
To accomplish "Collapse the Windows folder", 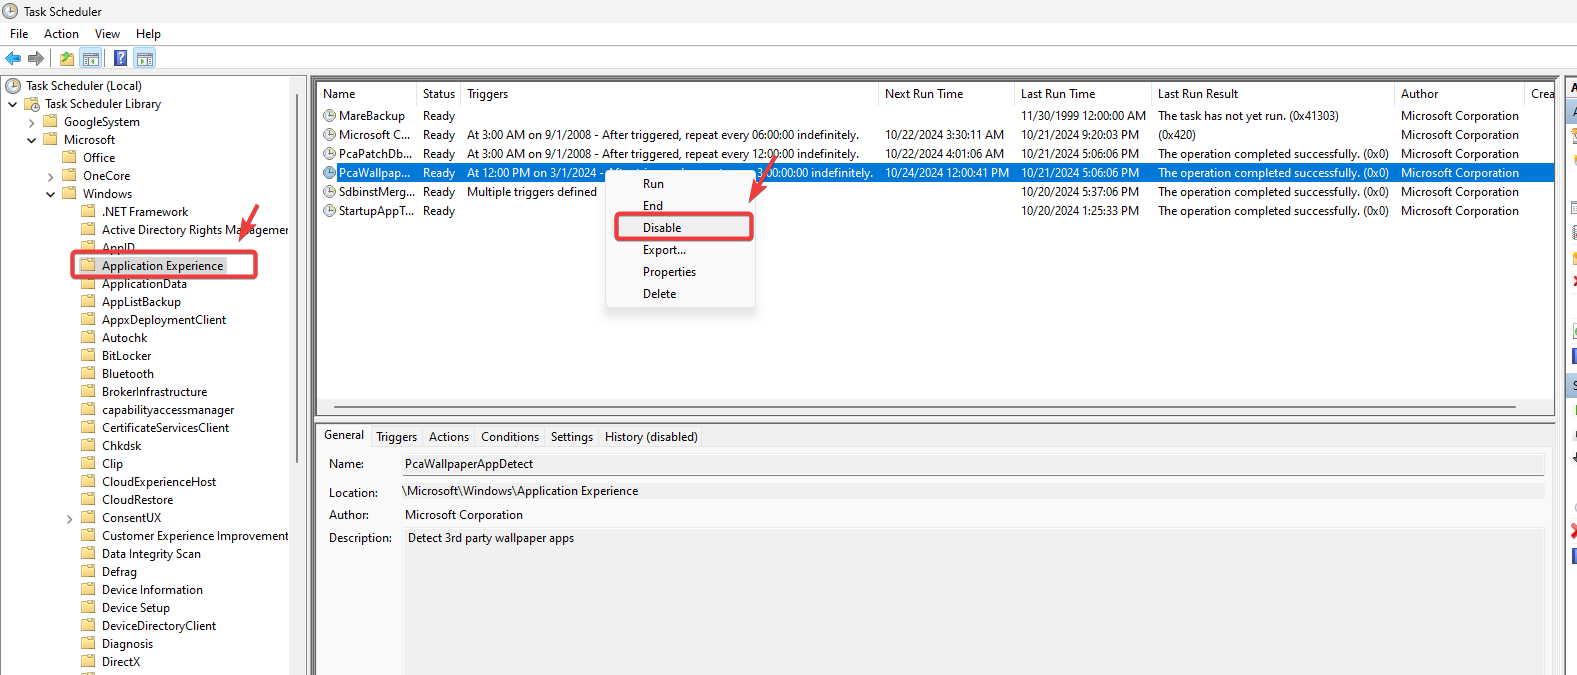I will click(x=50, y=194).
